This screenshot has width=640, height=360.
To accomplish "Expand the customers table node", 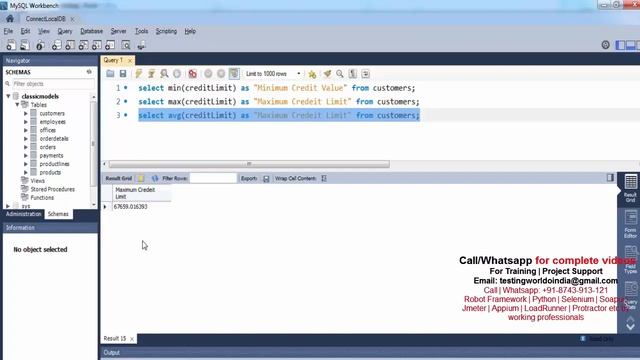I will [x=26, y=113].
